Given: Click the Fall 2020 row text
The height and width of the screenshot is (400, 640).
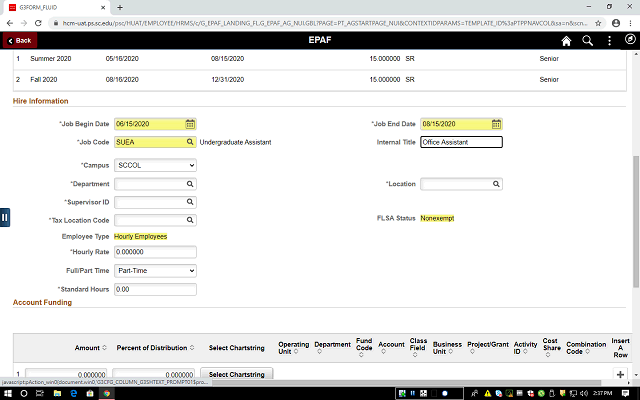Looking at the screenshot, I should coord(44,80).
